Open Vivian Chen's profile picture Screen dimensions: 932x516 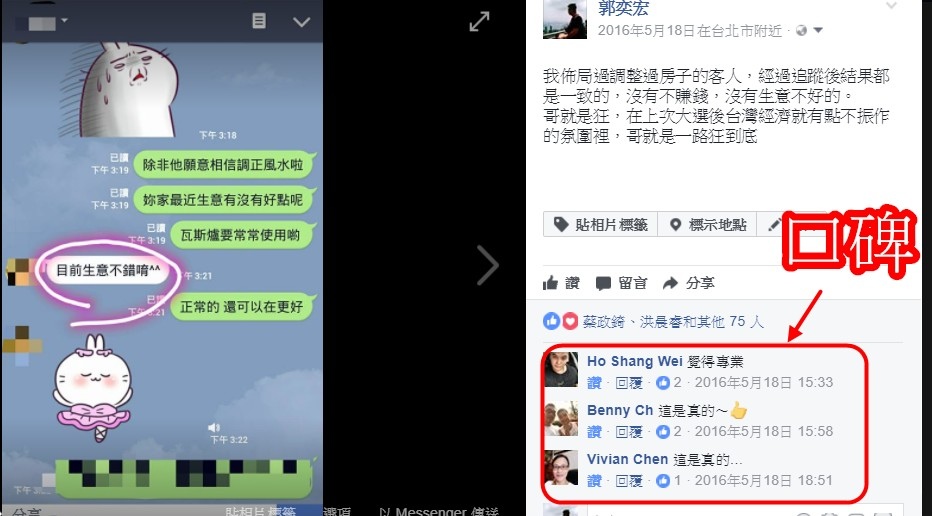[x=561, y=467]
